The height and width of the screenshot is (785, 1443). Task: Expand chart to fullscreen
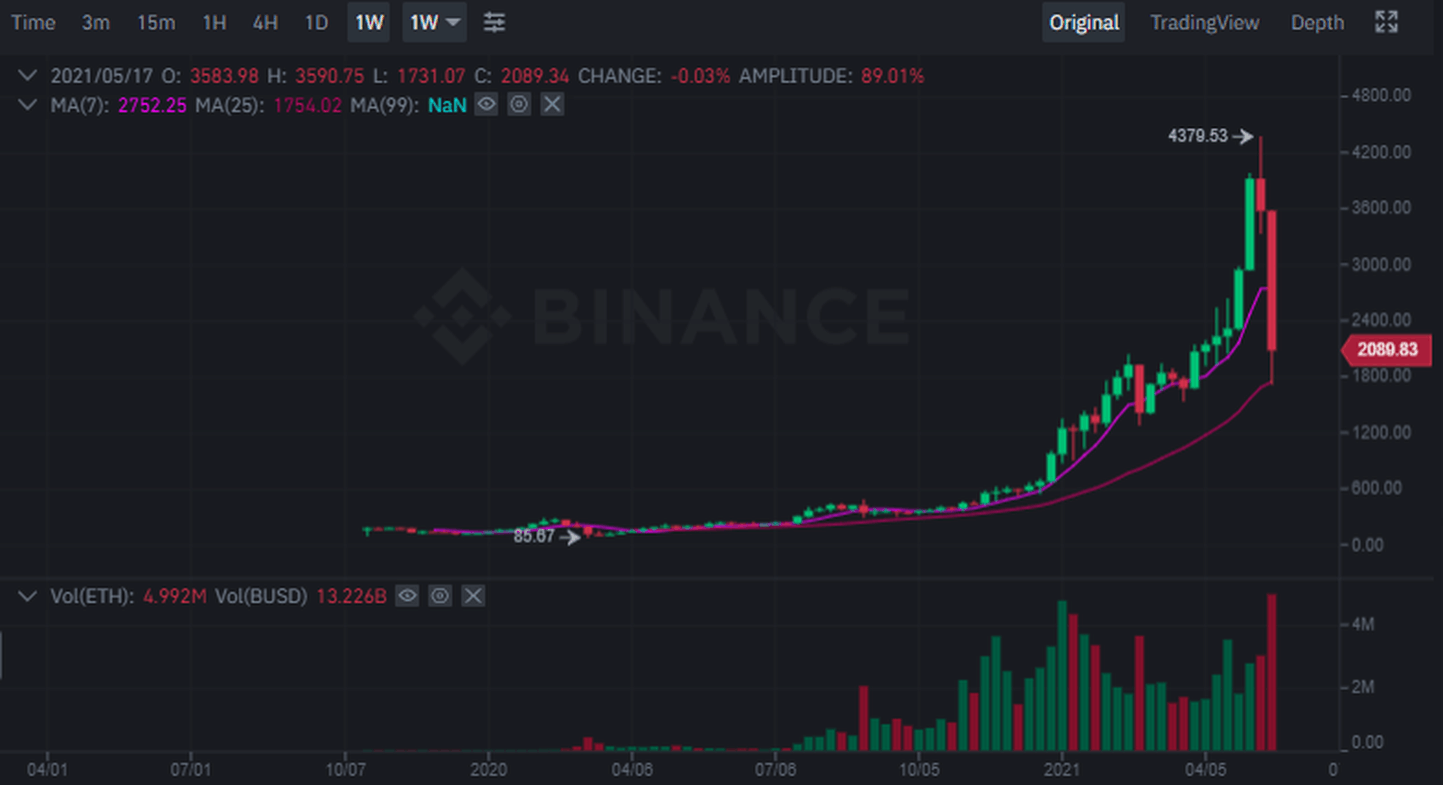(x=1386, y=22)
